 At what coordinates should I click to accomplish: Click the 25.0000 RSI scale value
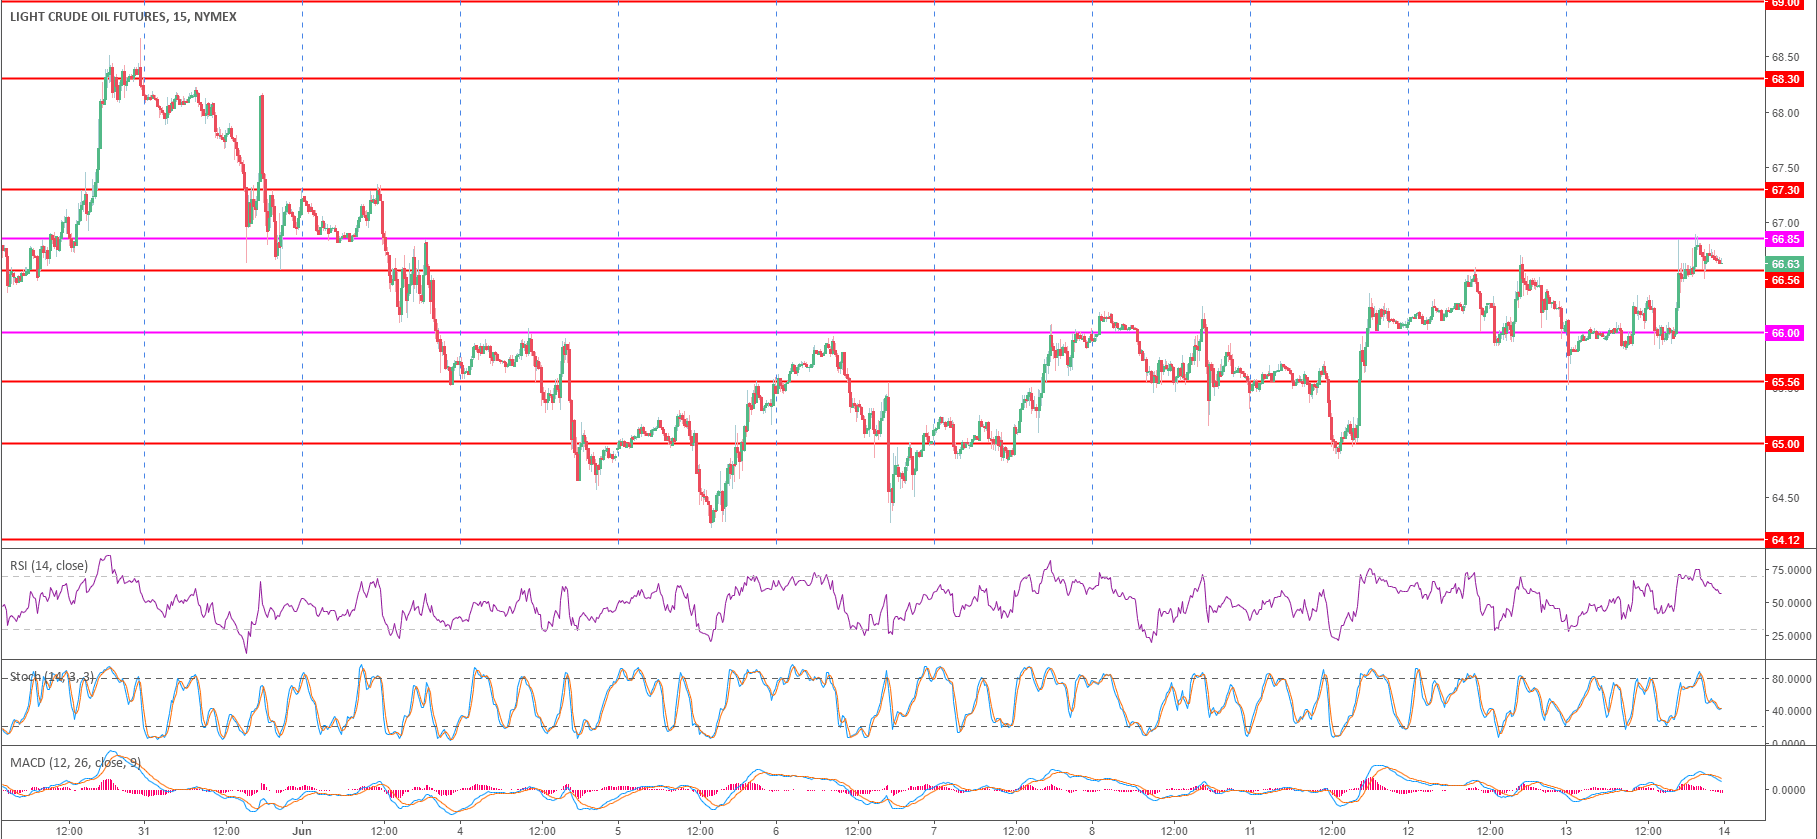1791,636
